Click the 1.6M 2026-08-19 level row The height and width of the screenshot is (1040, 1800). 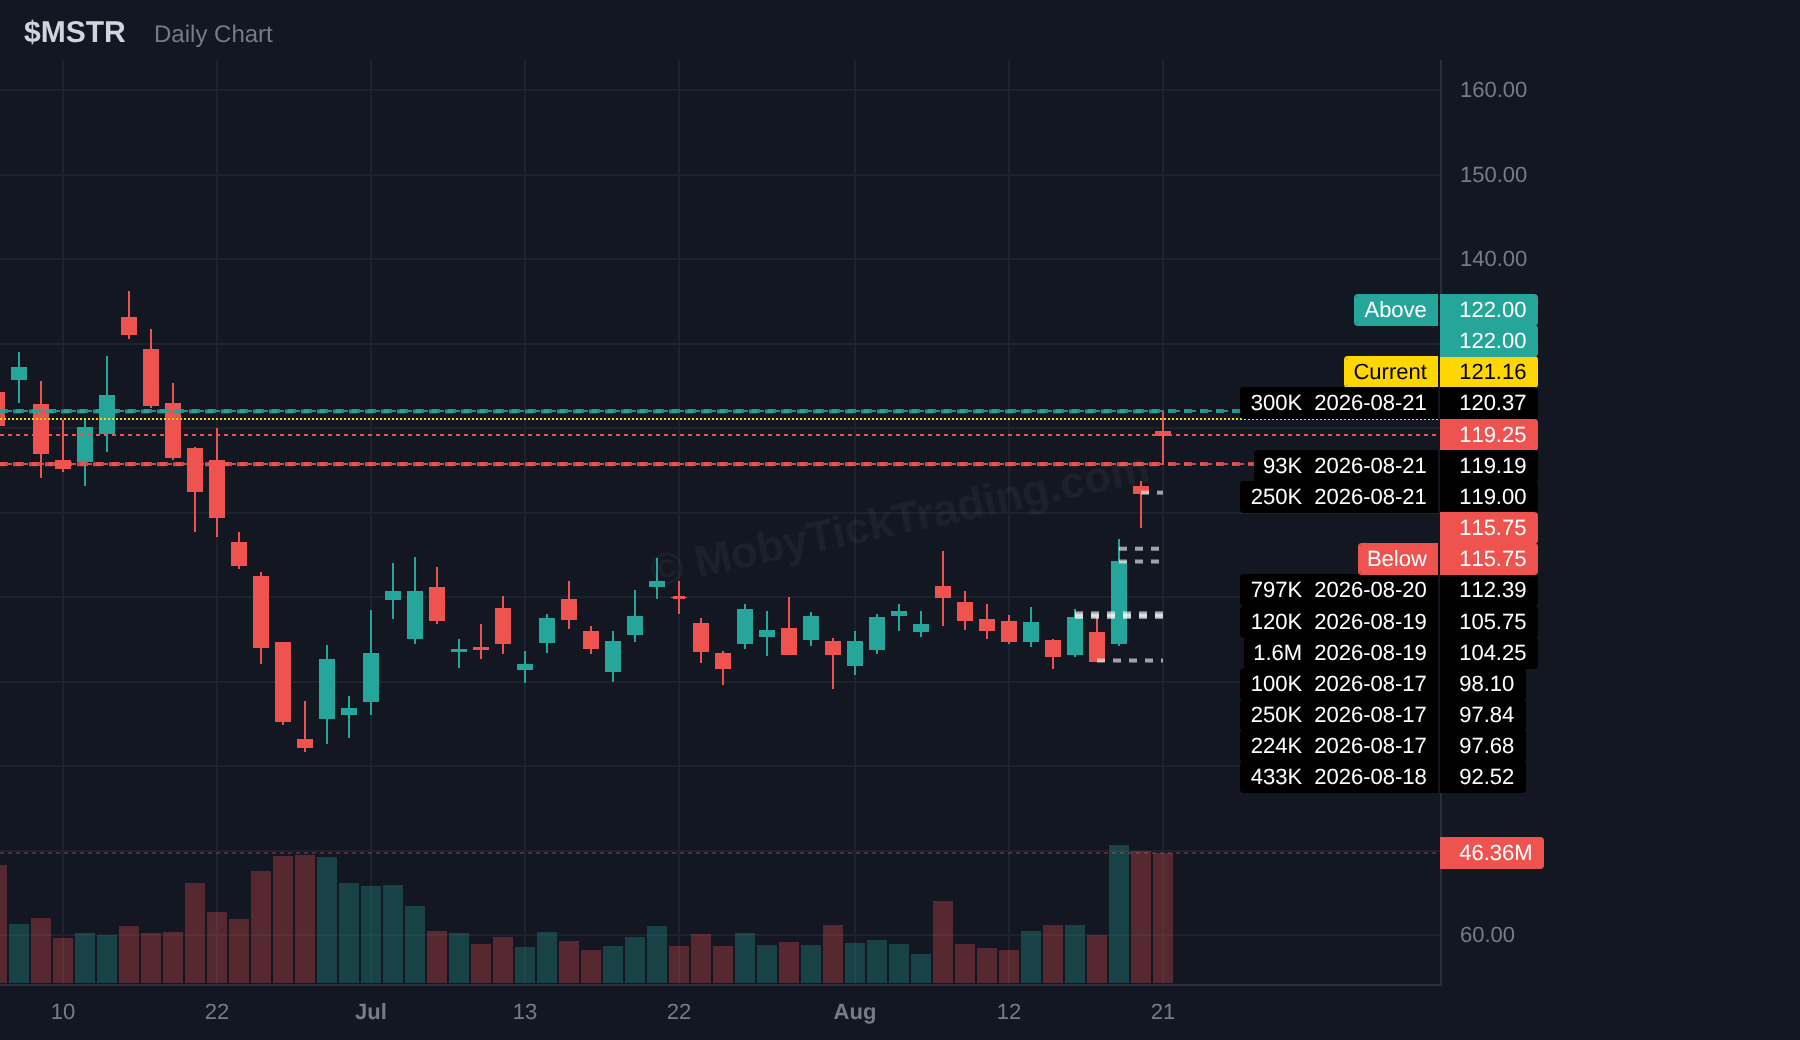[1341, 653]
